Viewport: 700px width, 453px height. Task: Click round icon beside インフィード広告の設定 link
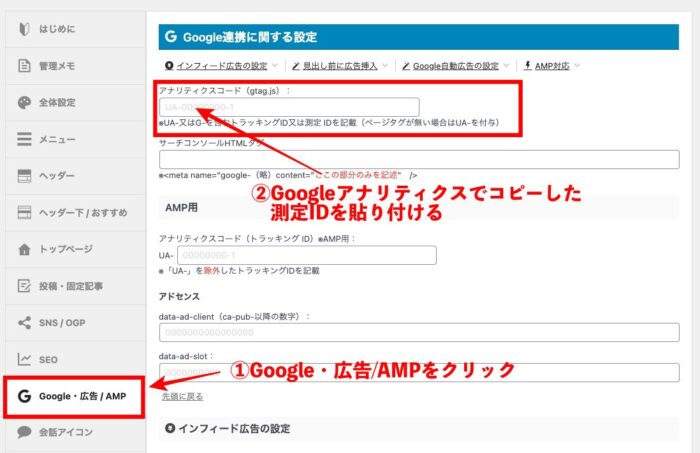click(x=169, y=66)
